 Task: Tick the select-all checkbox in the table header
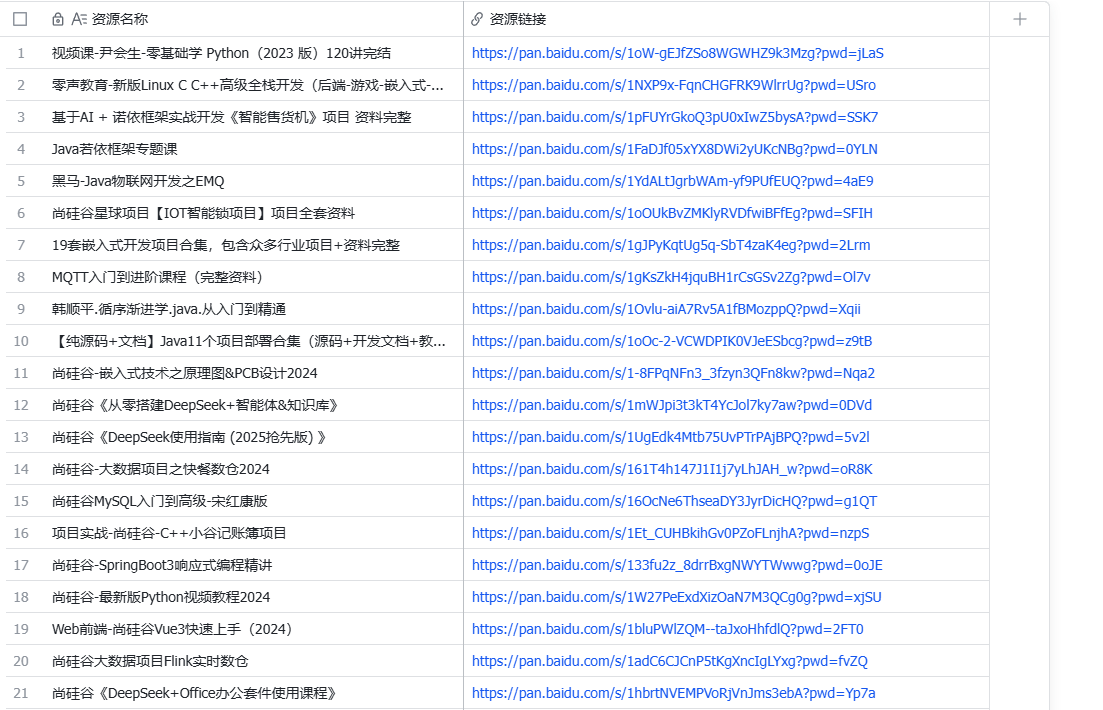[x=20, y=19]
